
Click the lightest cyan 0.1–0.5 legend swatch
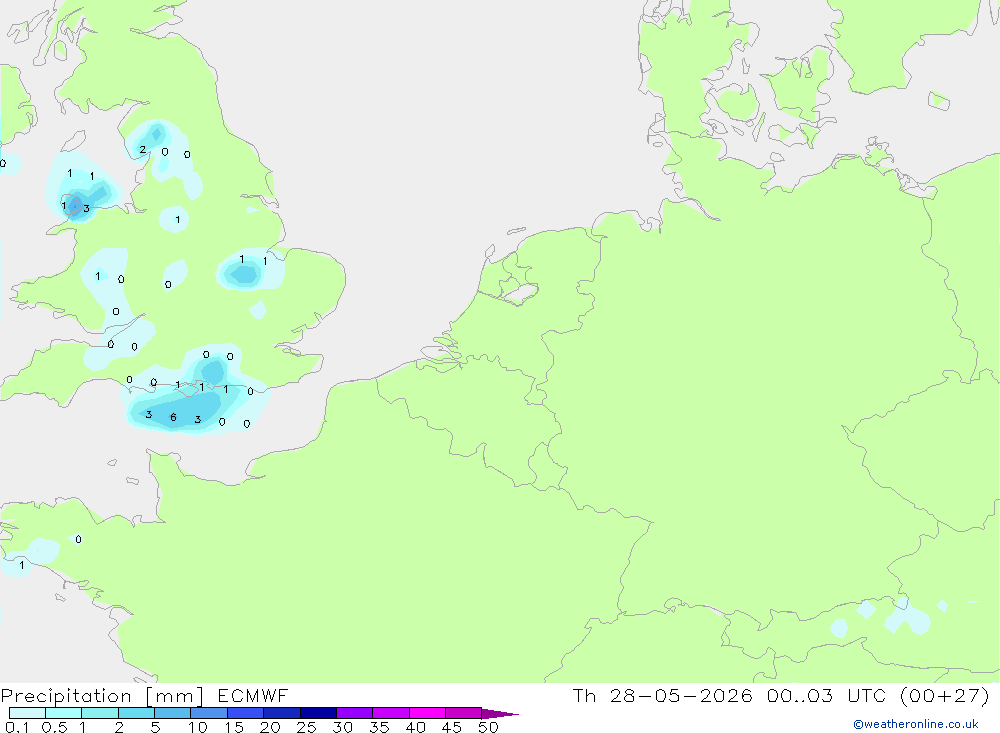tap(27, 713)
